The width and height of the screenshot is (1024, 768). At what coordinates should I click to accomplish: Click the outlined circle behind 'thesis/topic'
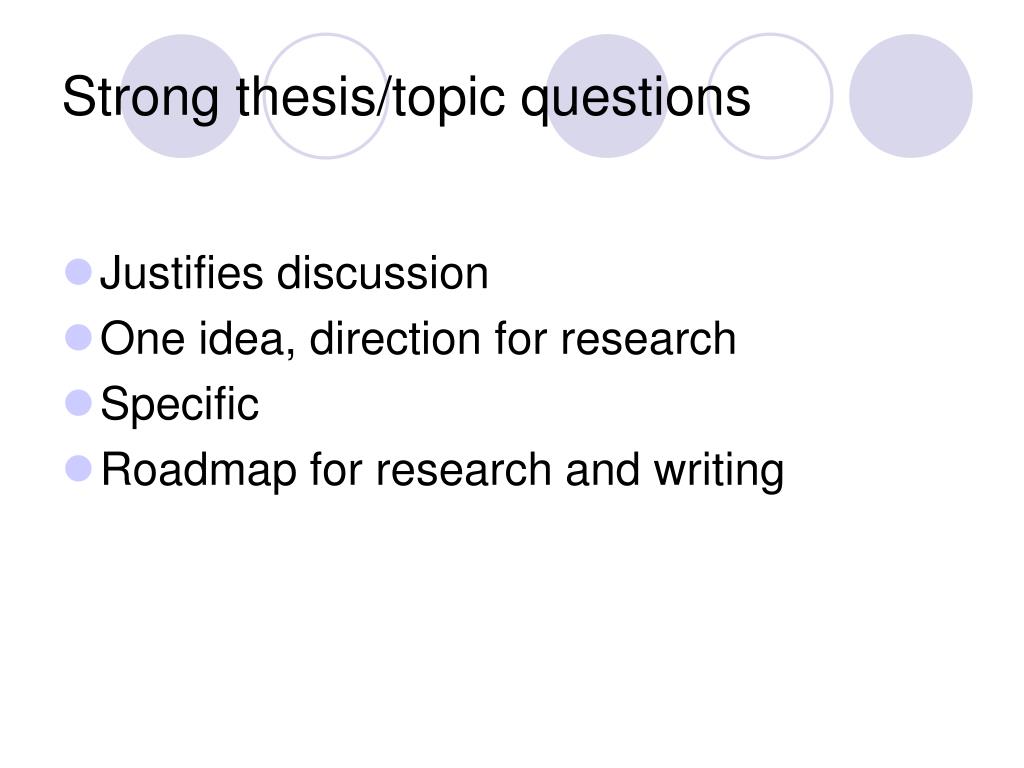click(x=326, y=96)
